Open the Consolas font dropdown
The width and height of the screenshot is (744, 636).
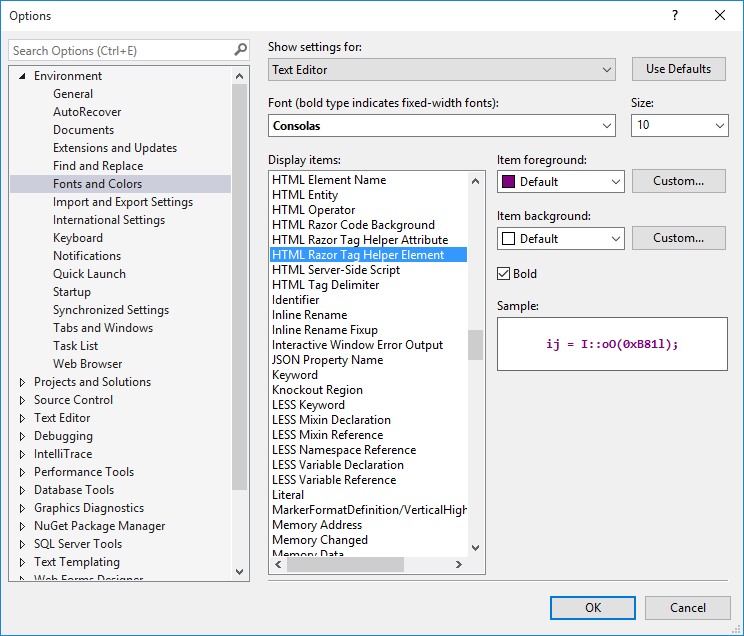click(442, 126)
